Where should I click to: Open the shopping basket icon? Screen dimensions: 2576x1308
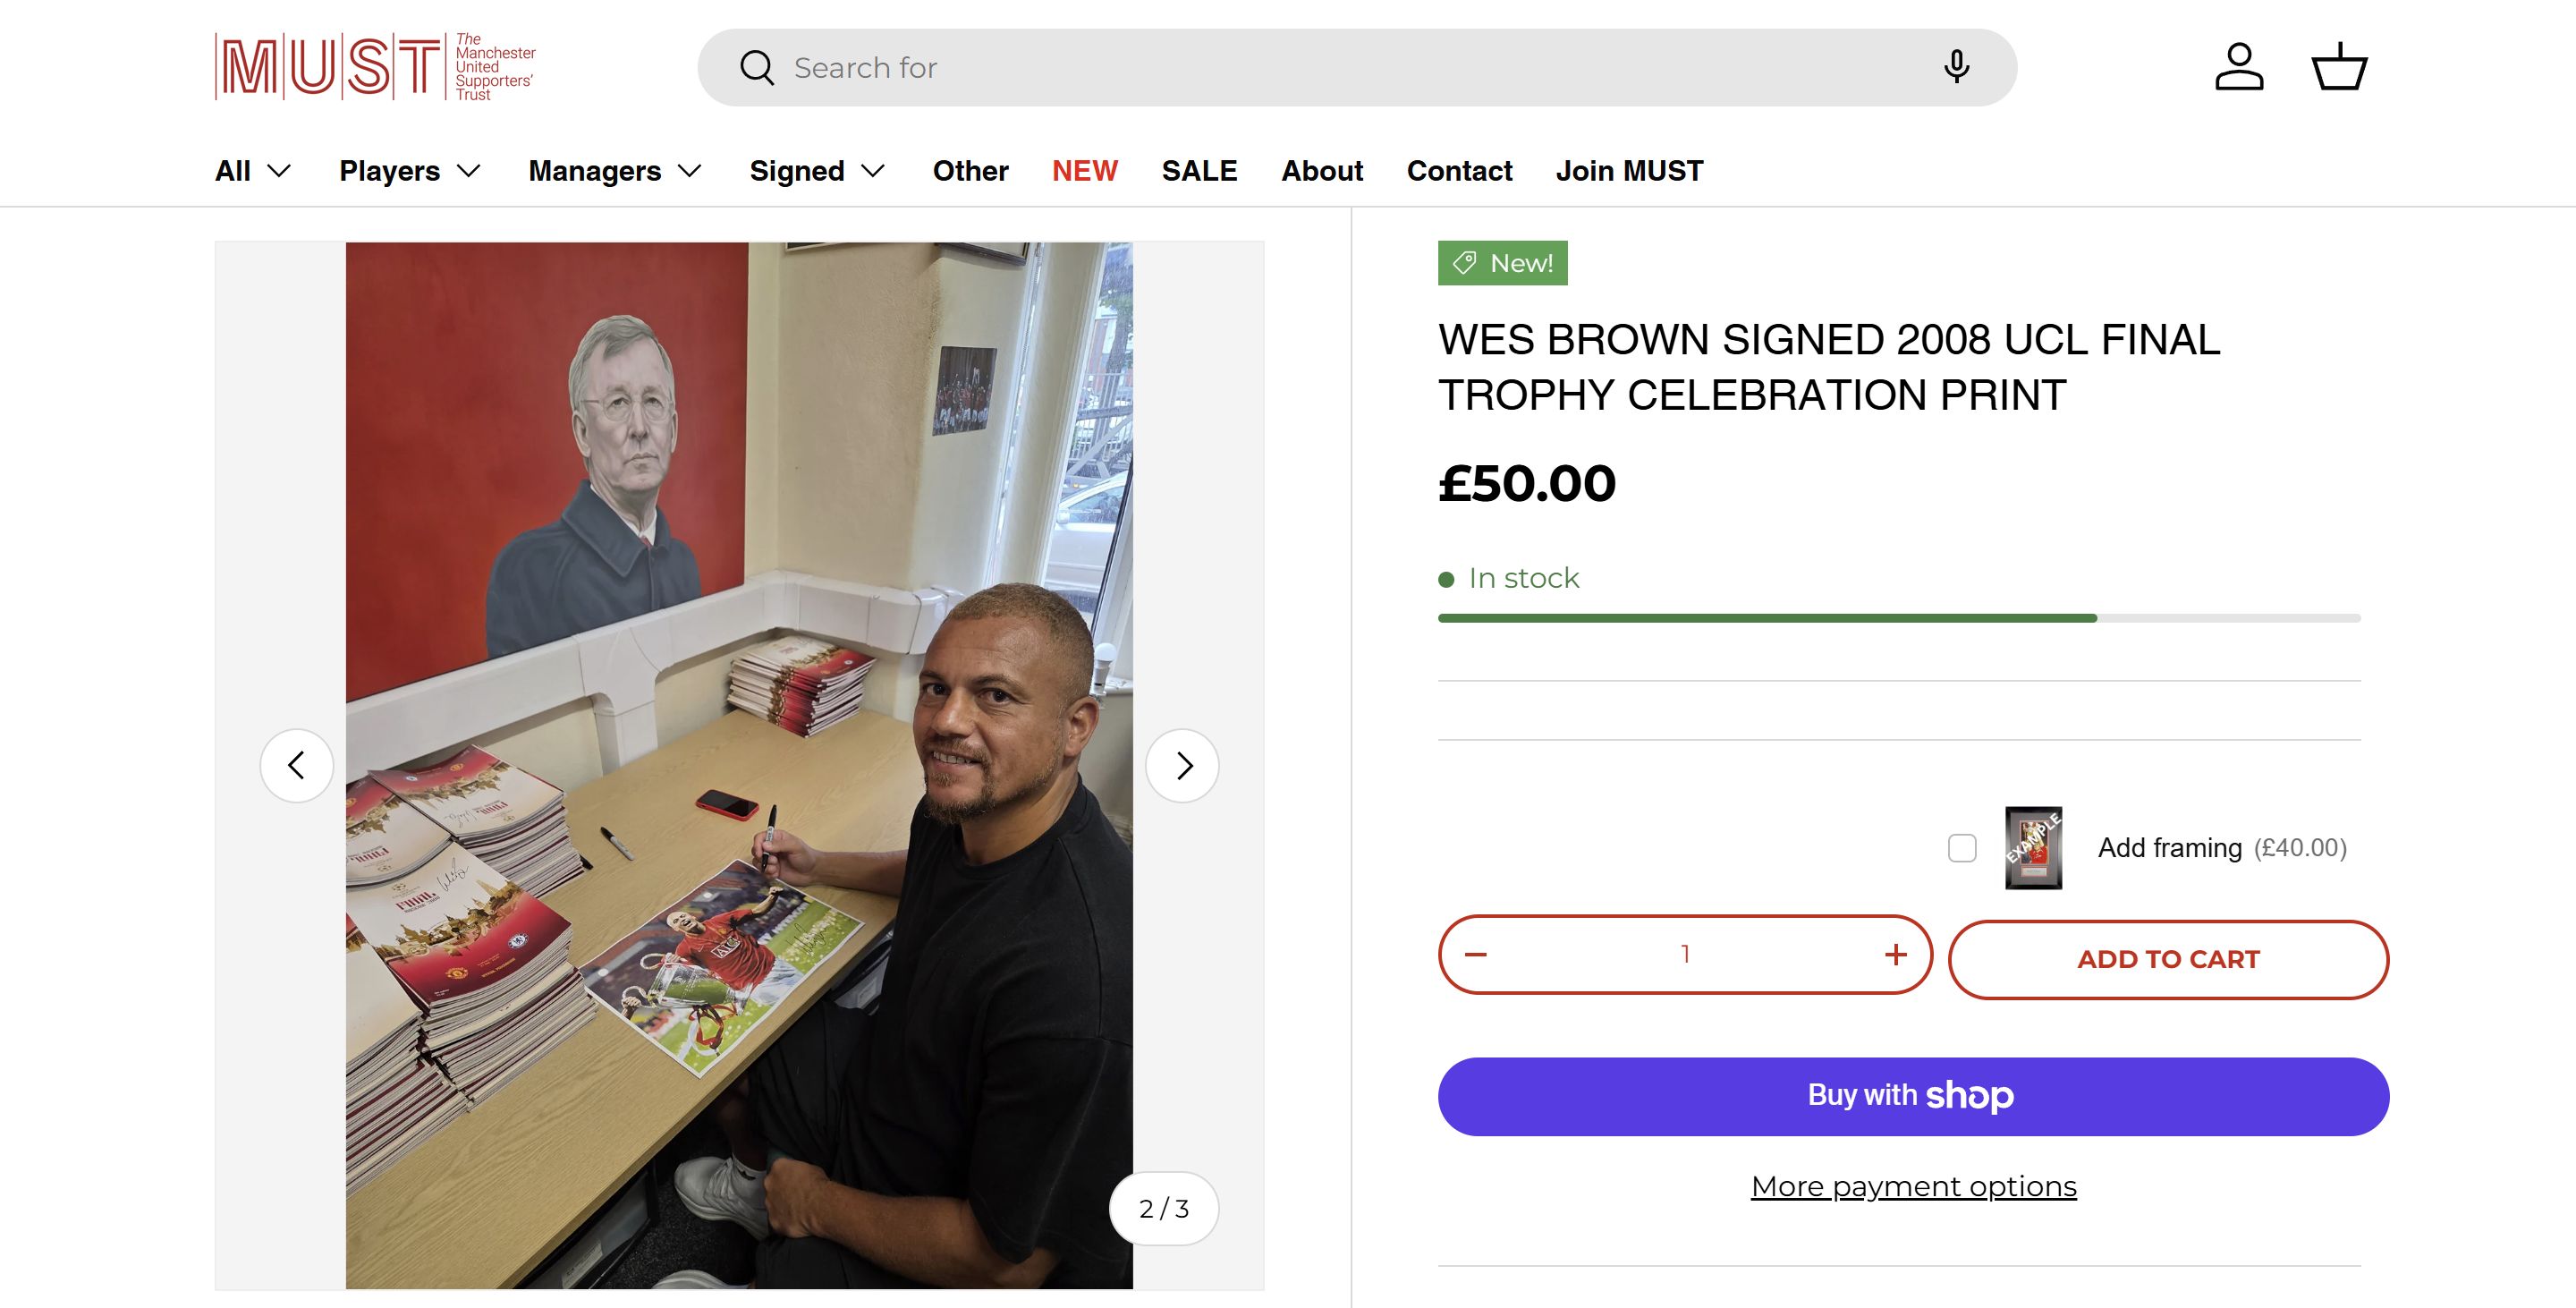2339,67
